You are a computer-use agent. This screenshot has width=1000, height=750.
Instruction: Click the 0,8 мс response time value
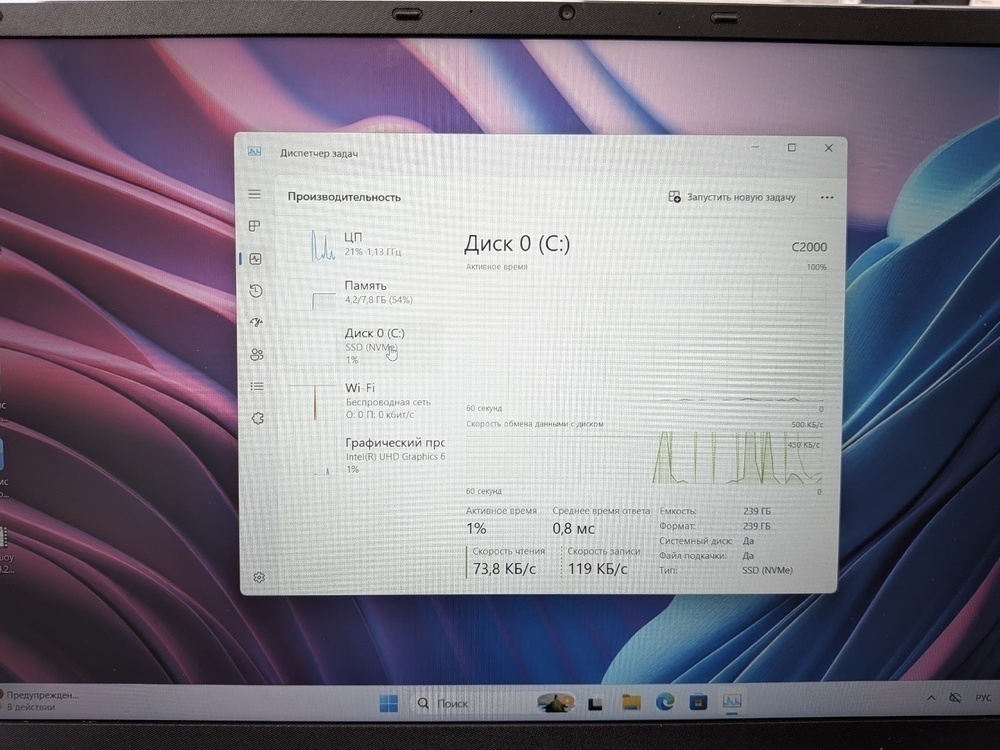point(573,528)
